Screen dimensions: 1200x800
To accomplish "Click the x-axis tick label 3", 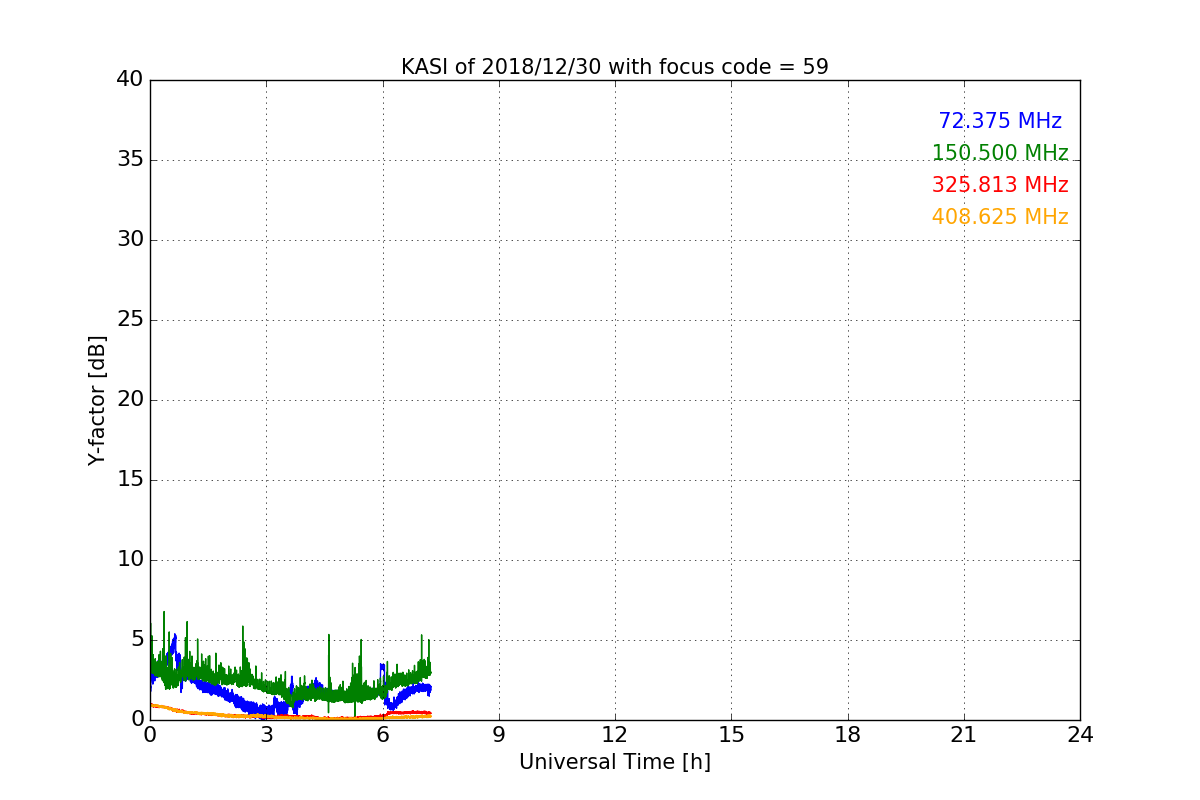I will click(x=266, y=735).
